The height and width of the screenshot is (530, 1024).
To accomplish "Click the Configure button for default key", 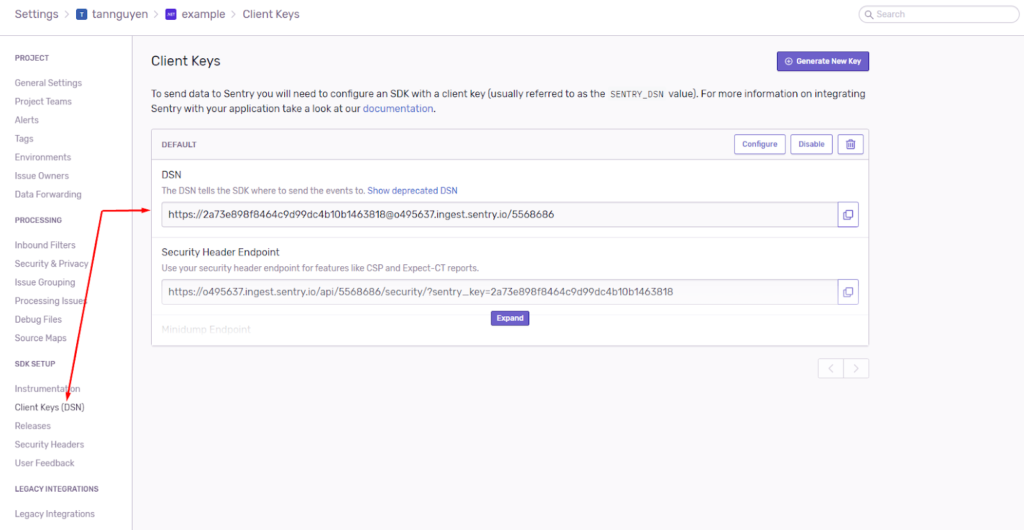I will pos(759,144).
